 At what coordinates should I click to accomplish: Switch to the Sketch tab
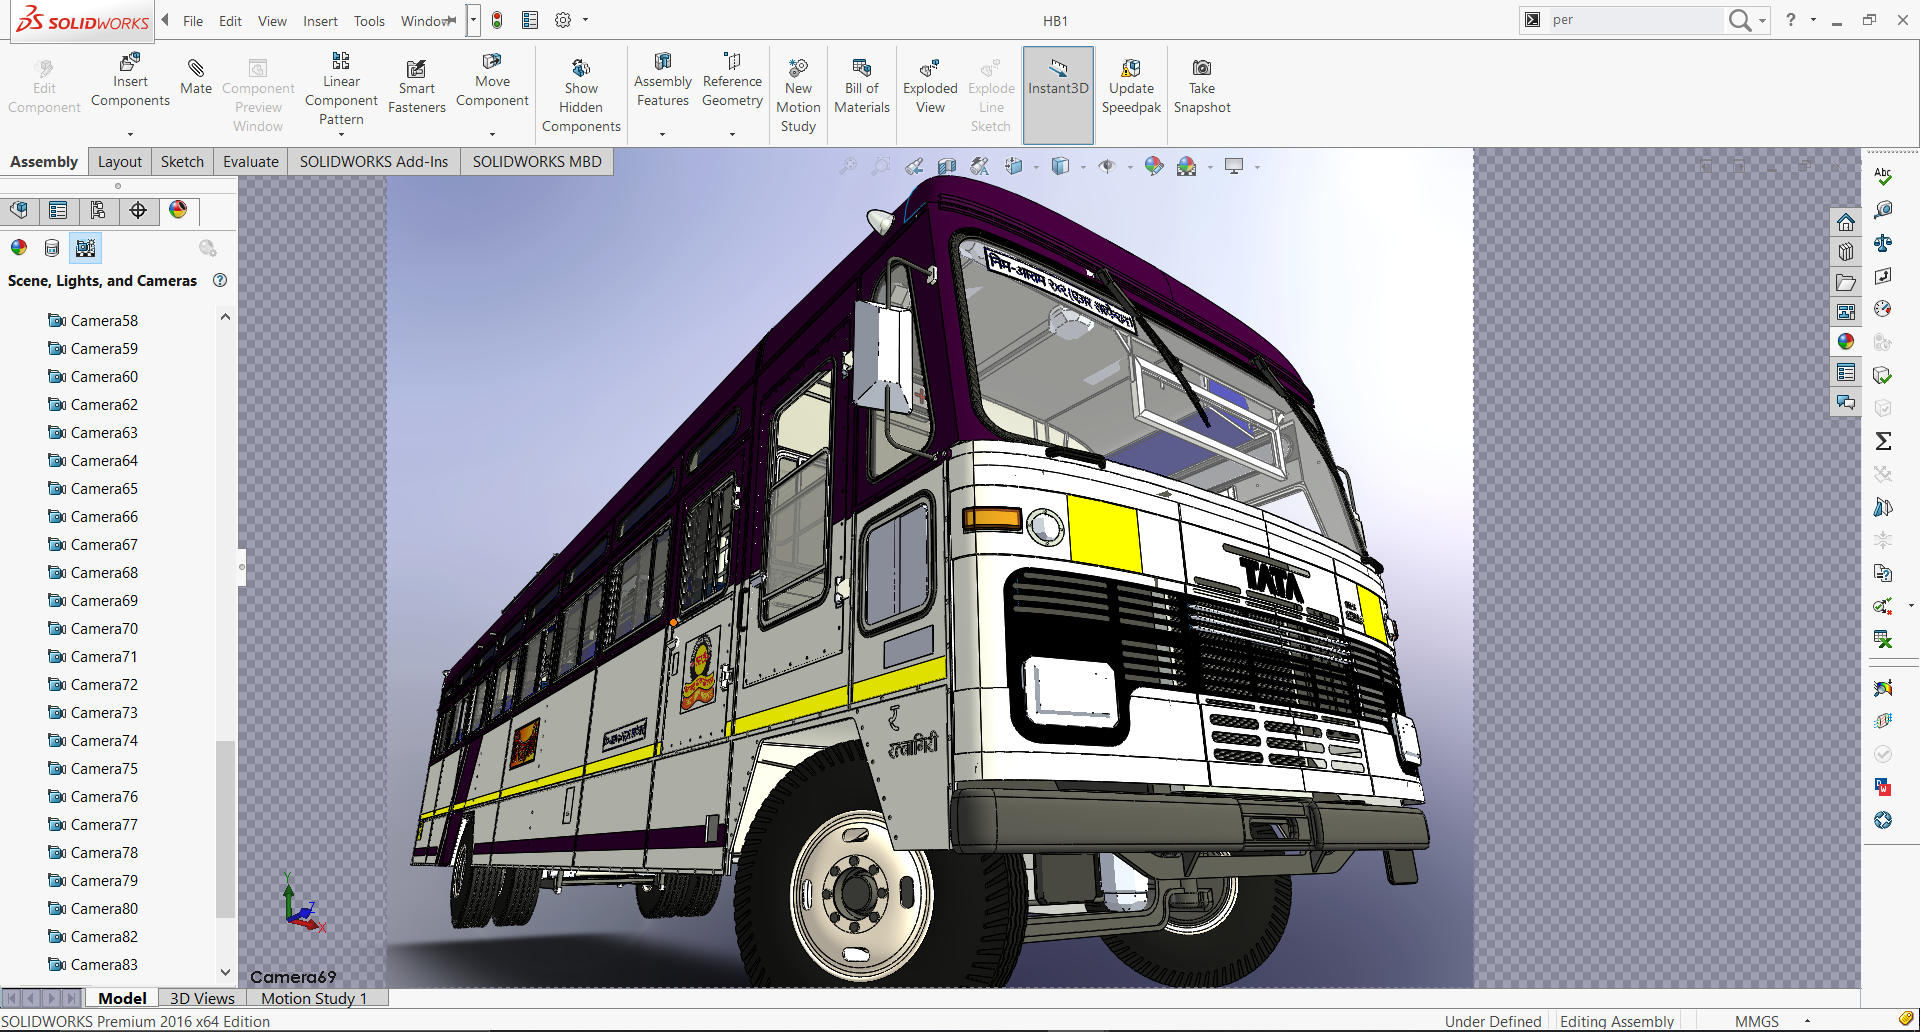[182, 162]
